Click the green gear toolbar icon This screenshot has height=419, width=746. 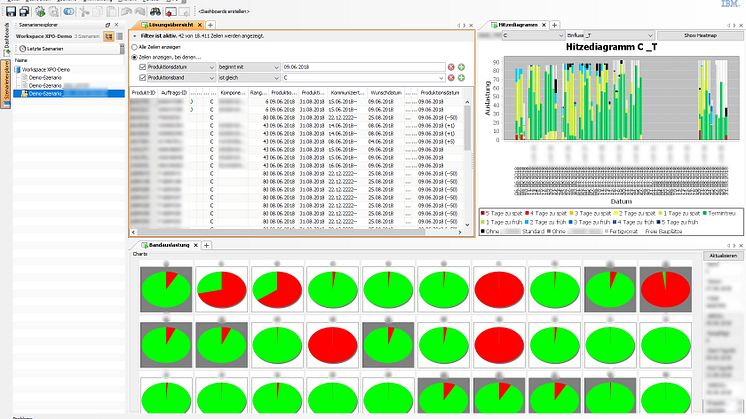pyautogui.click(x=40, y=11)
